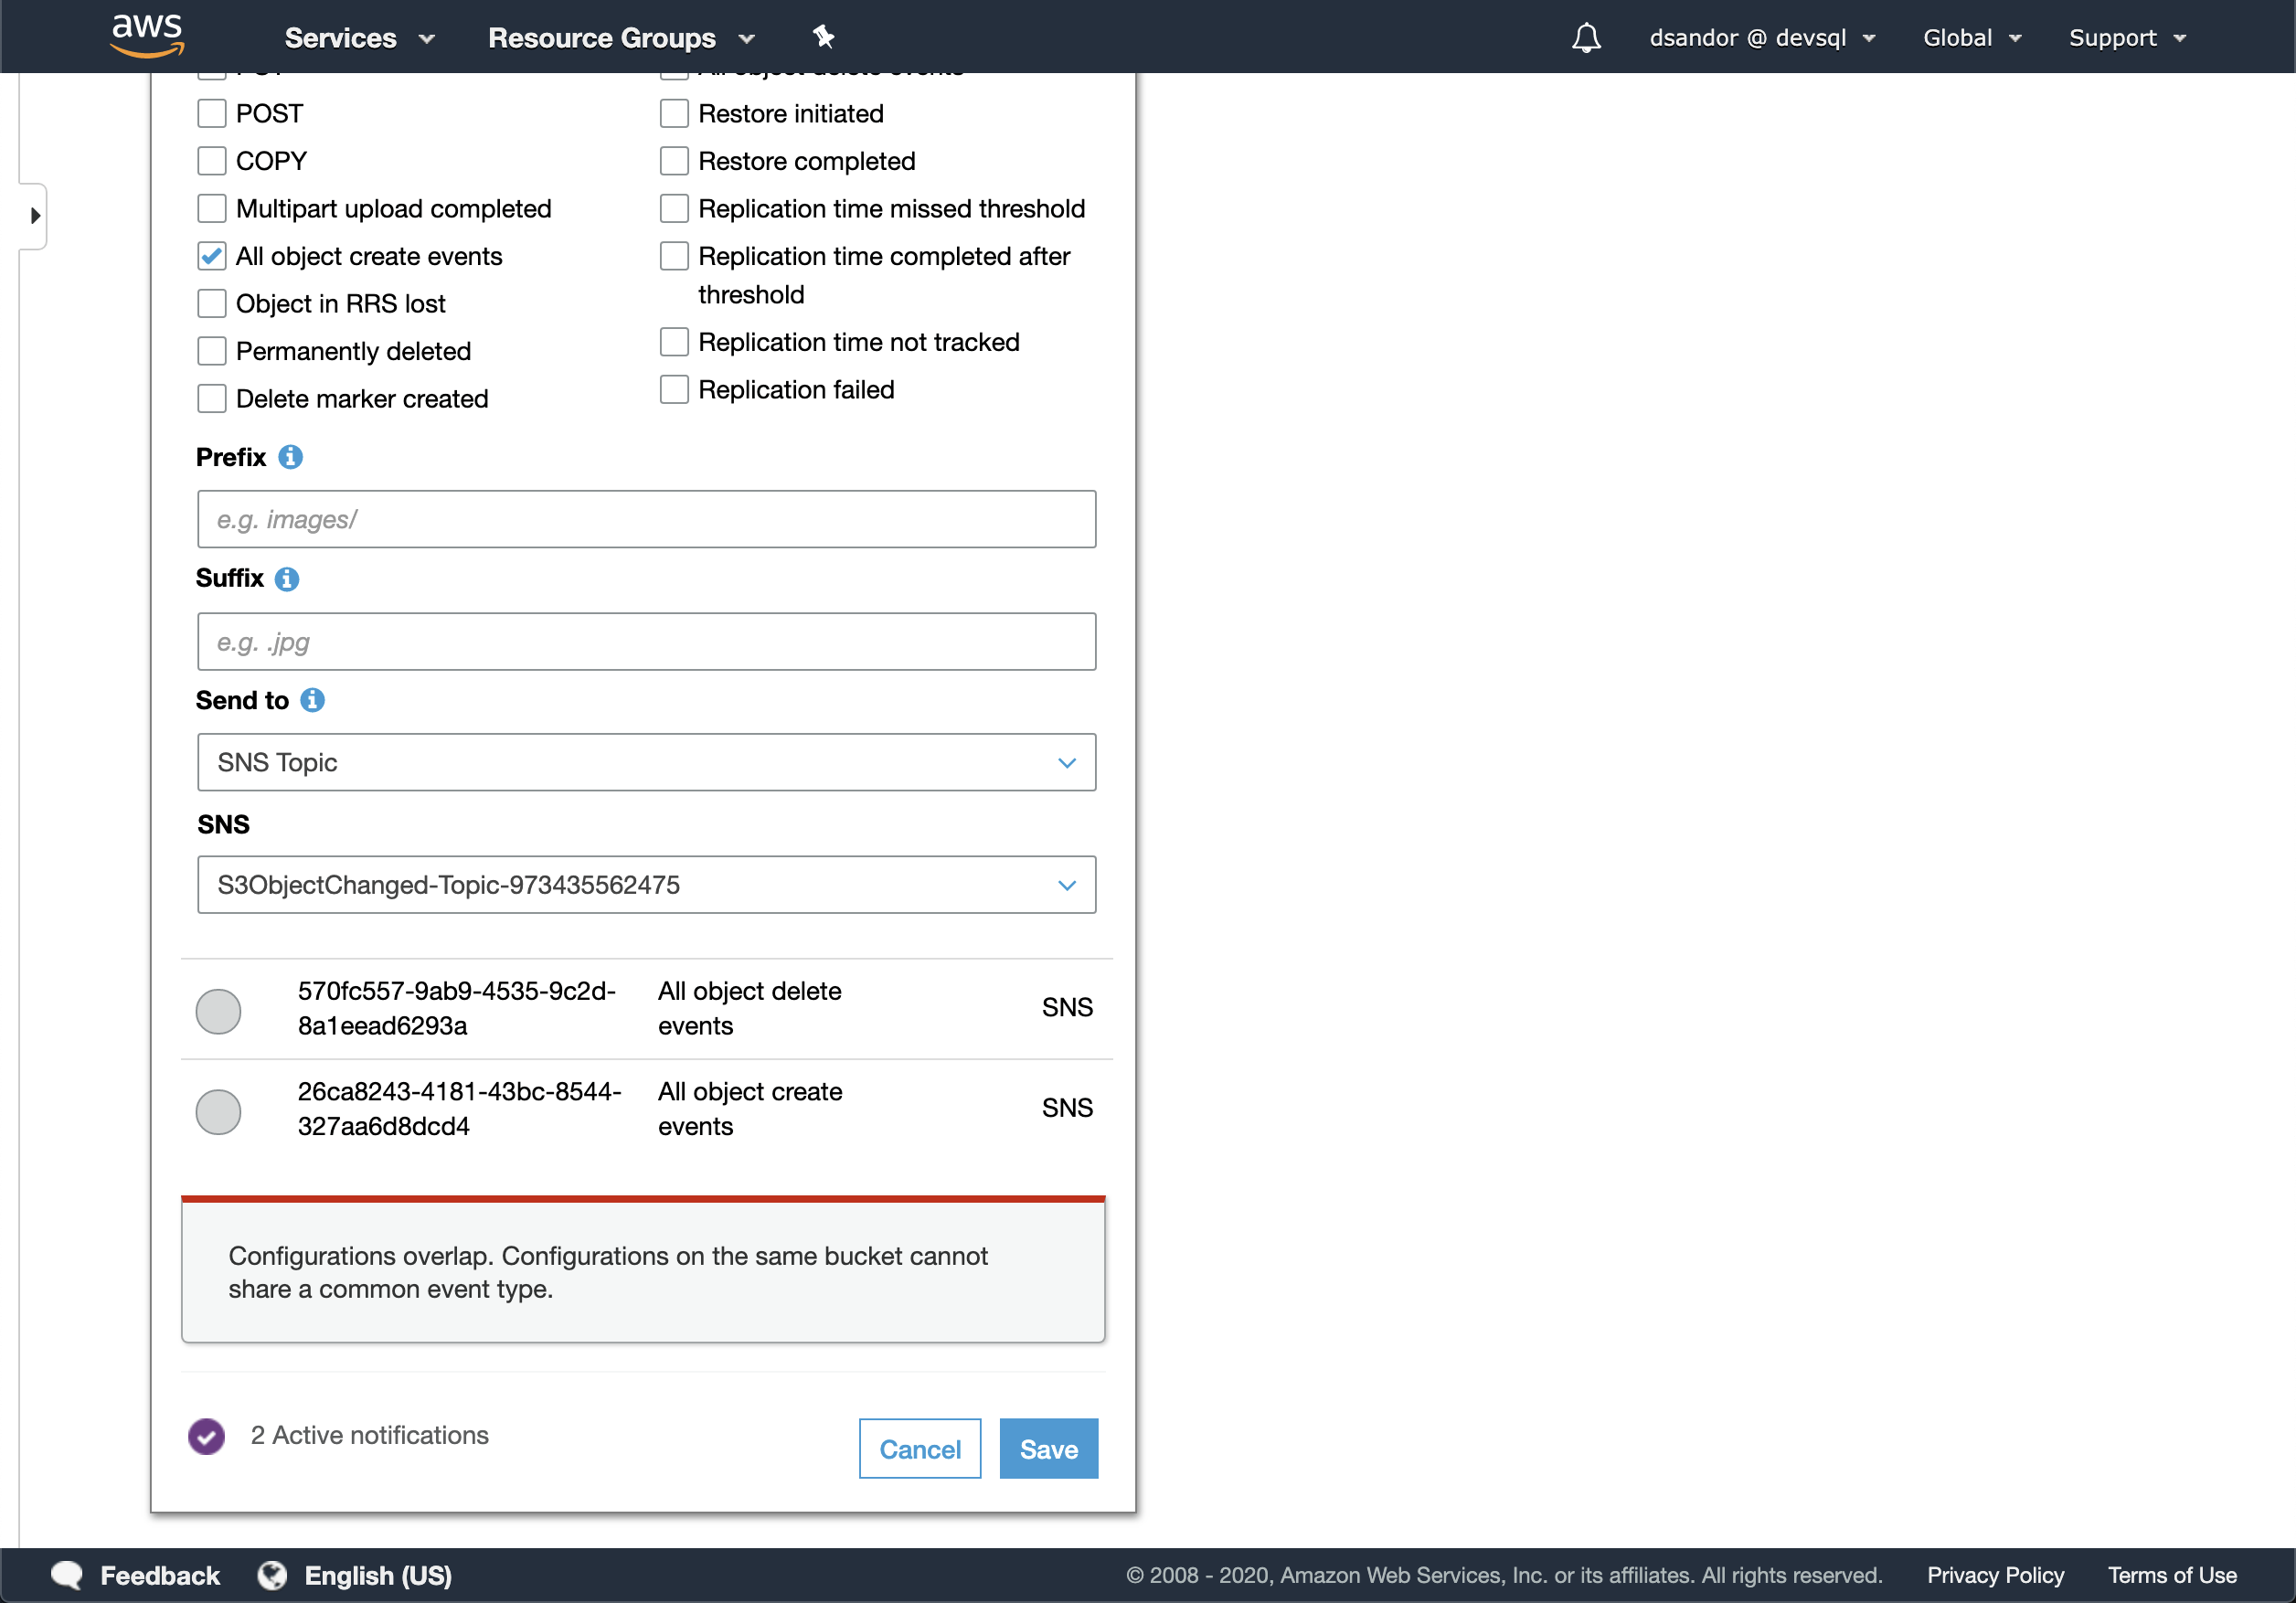
Task: Click into the Prefix text field
Action: 646,519
